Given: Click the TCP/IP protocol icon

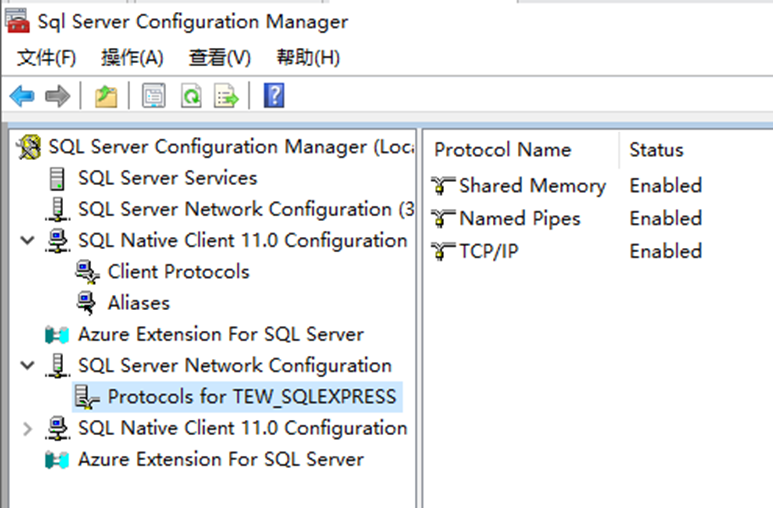Looking at the screenshot, I should [443, 252].
